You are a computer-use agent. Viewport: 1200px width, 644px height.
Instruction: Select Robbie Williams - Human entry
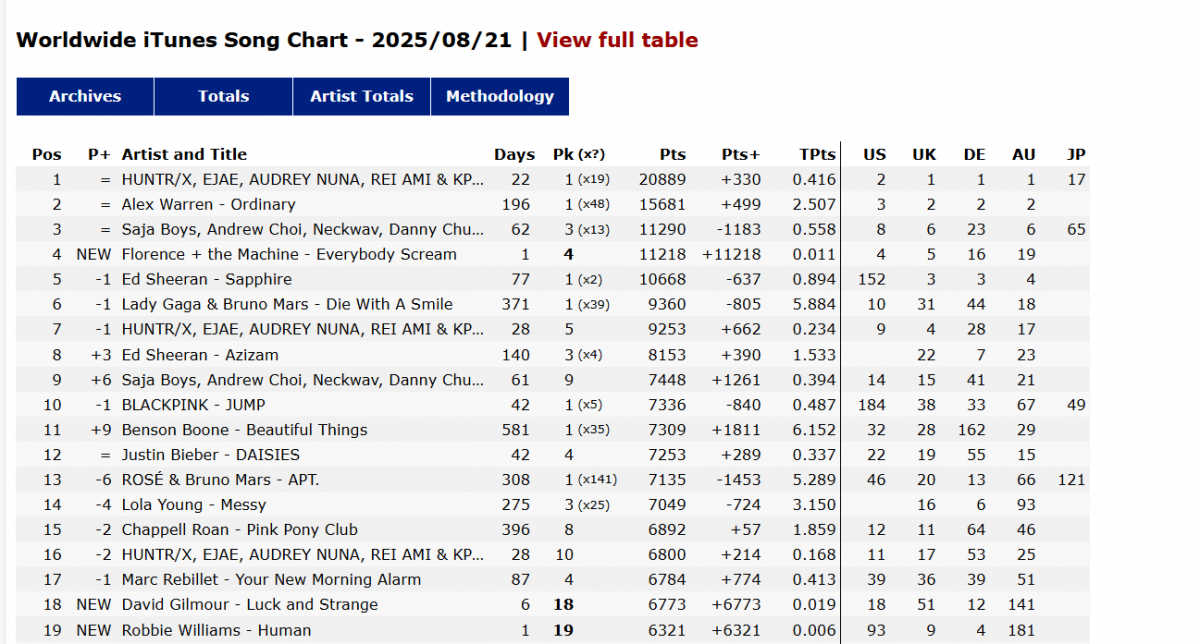(x=216, y=630)
